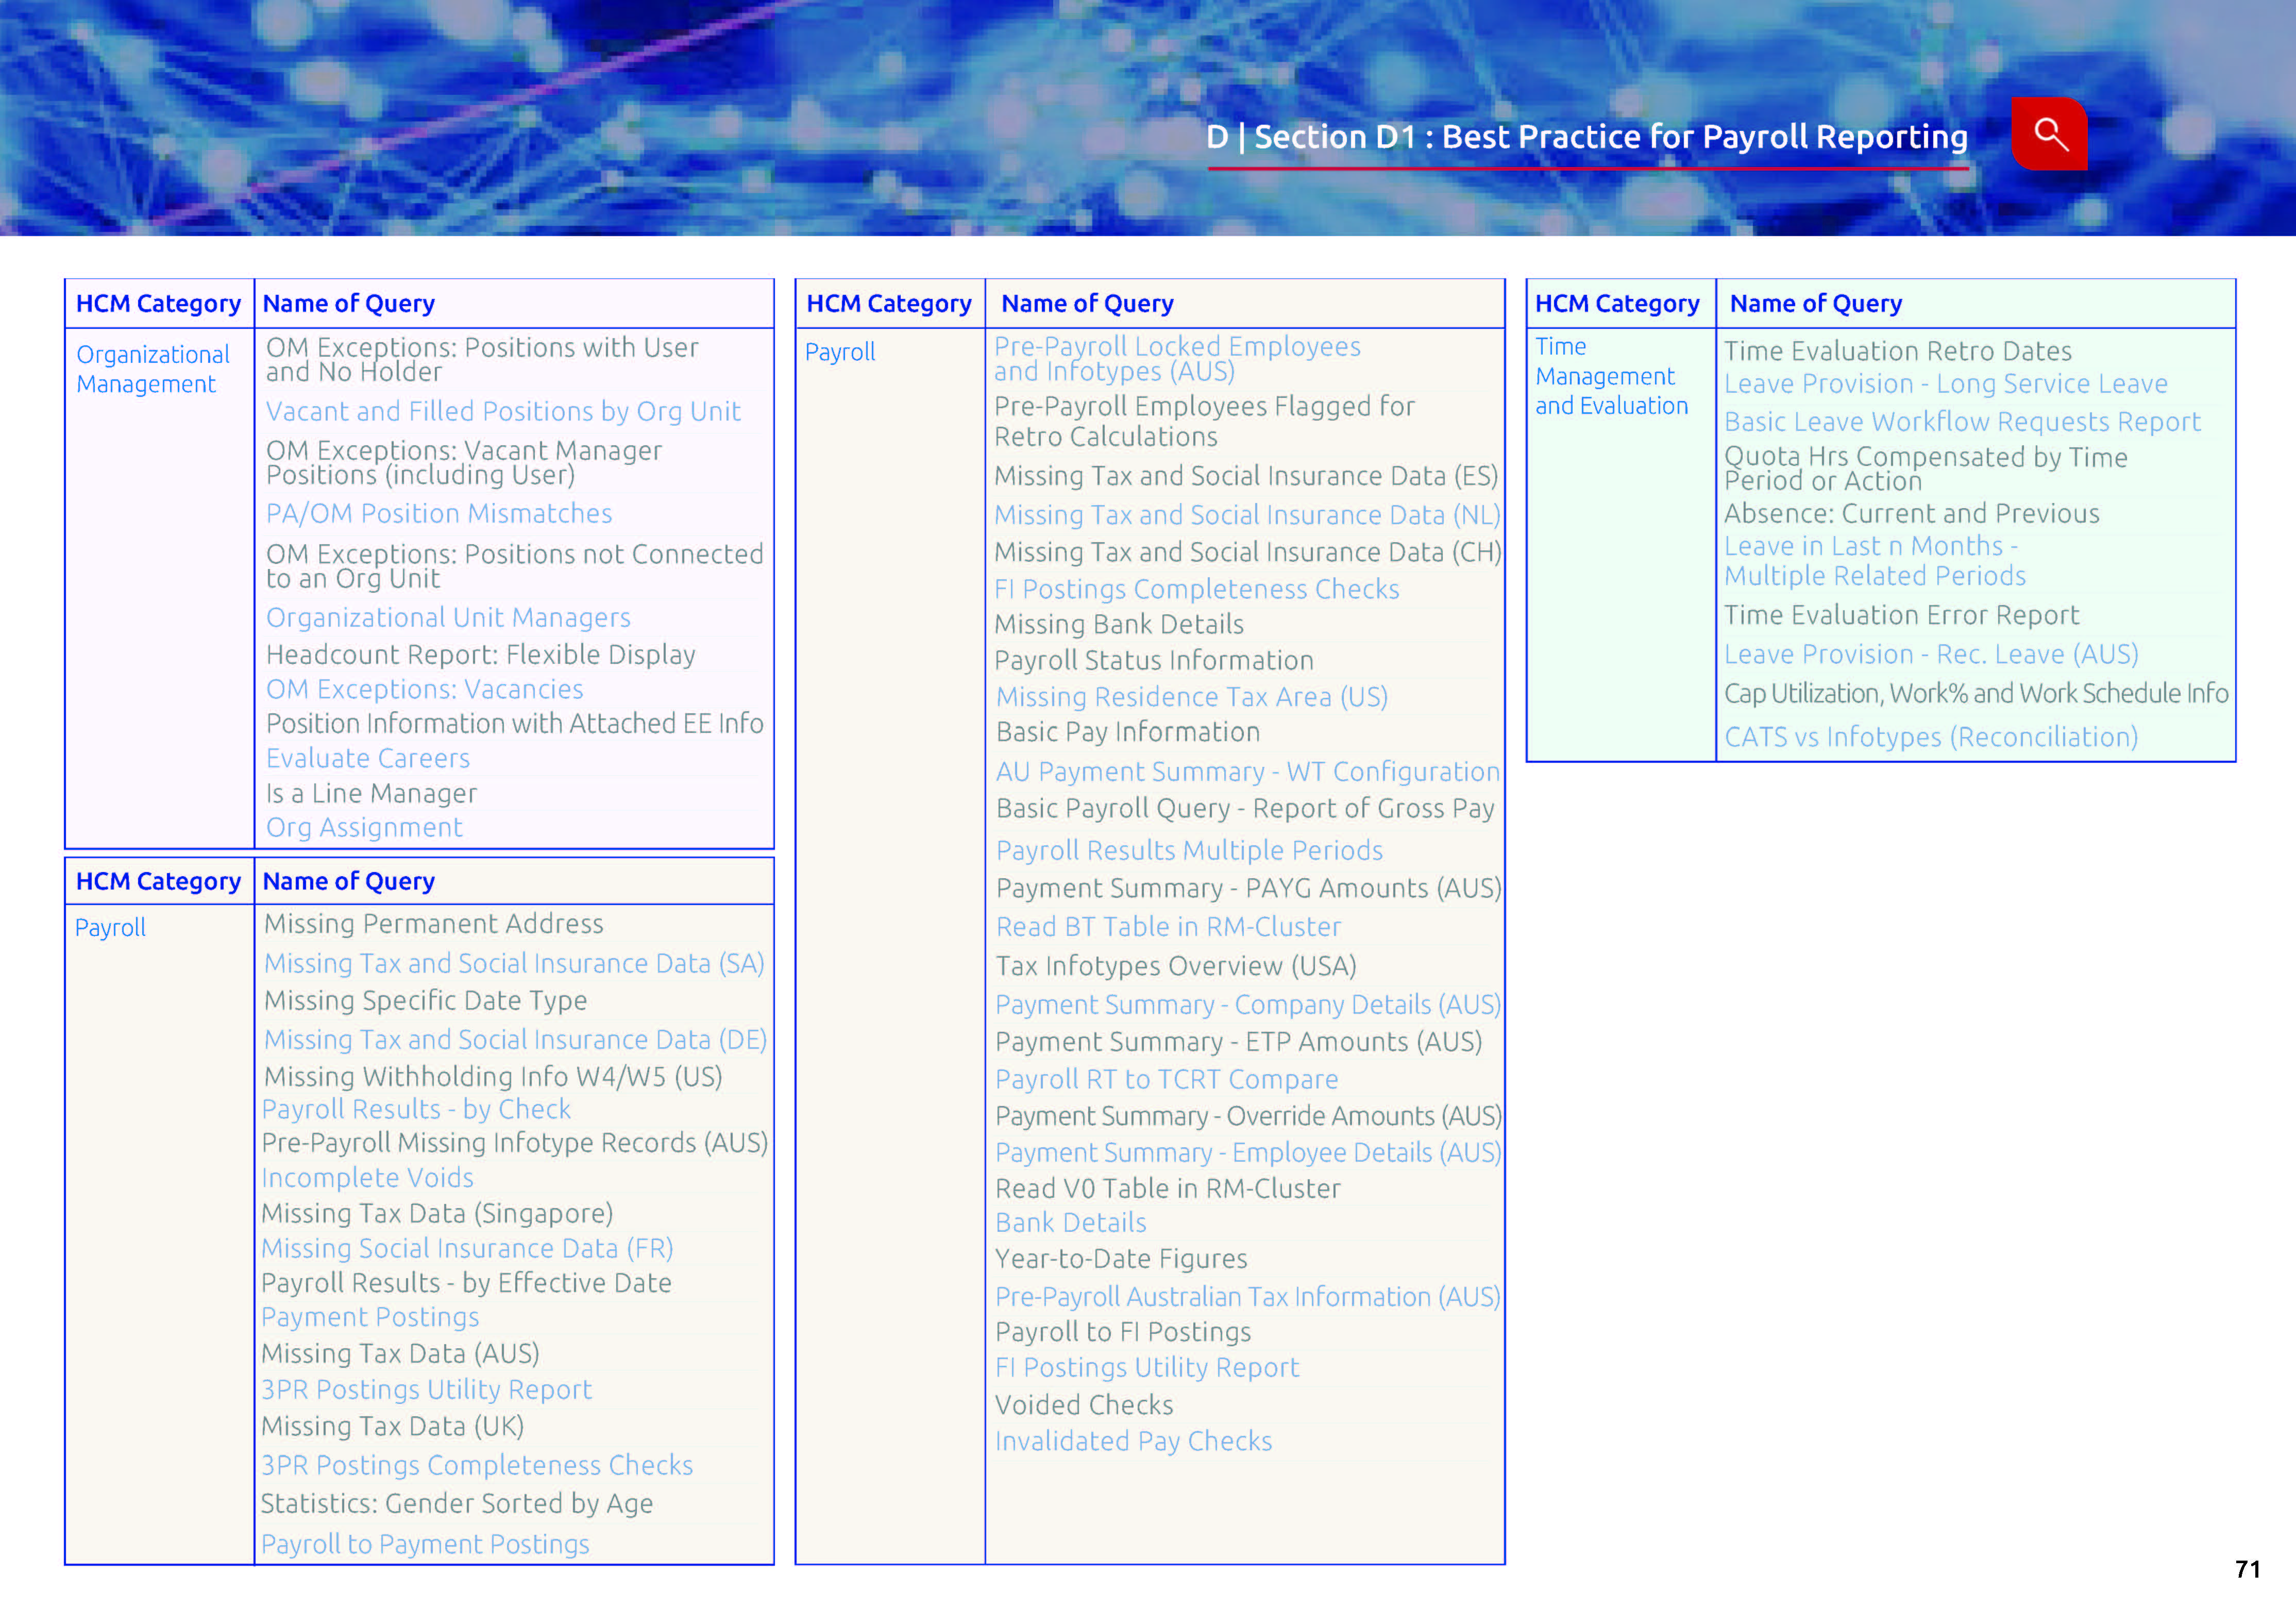This screenshot has height=1624, width=2296.
Task: Click 'Payment Summary - PAYG Amounts (AUS)'
Action: (1248, 888)
